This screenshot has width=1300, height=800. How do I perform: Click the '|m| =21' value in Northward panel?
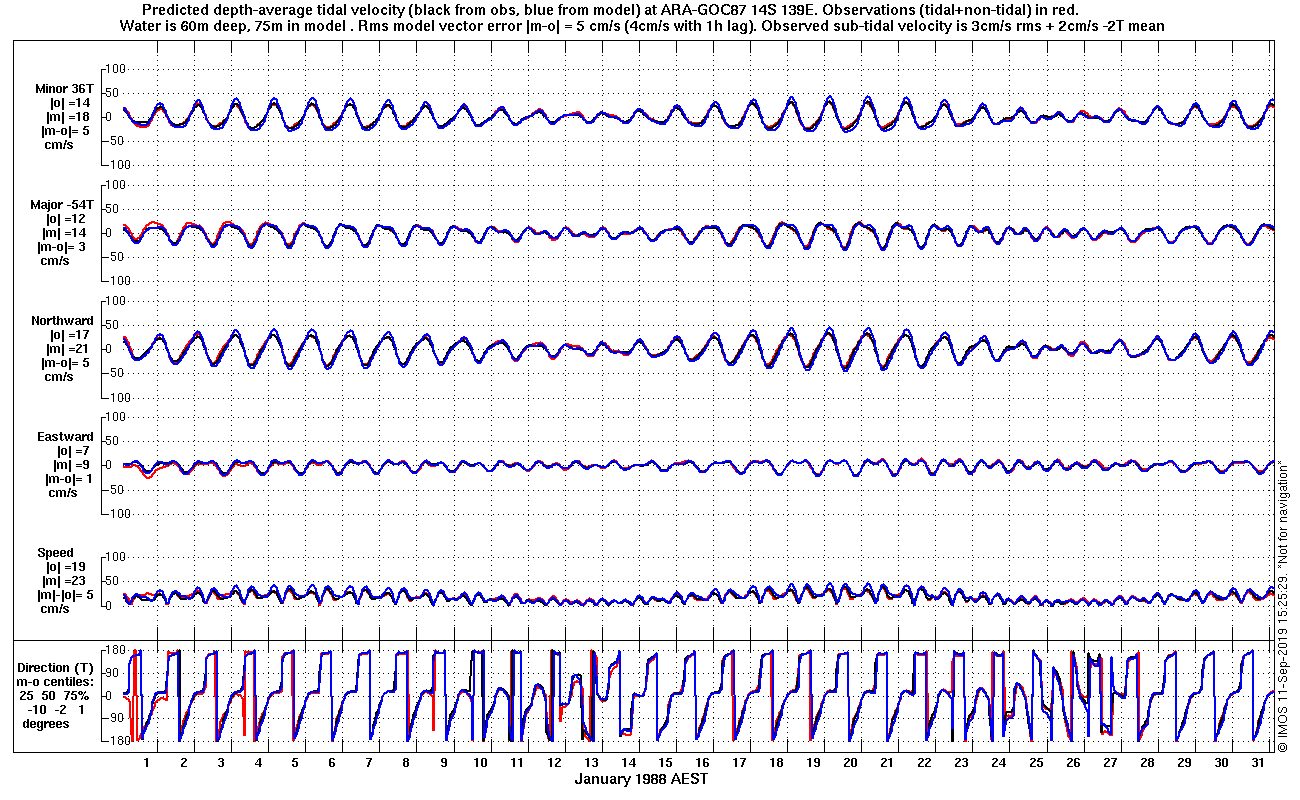pos(69,349)
